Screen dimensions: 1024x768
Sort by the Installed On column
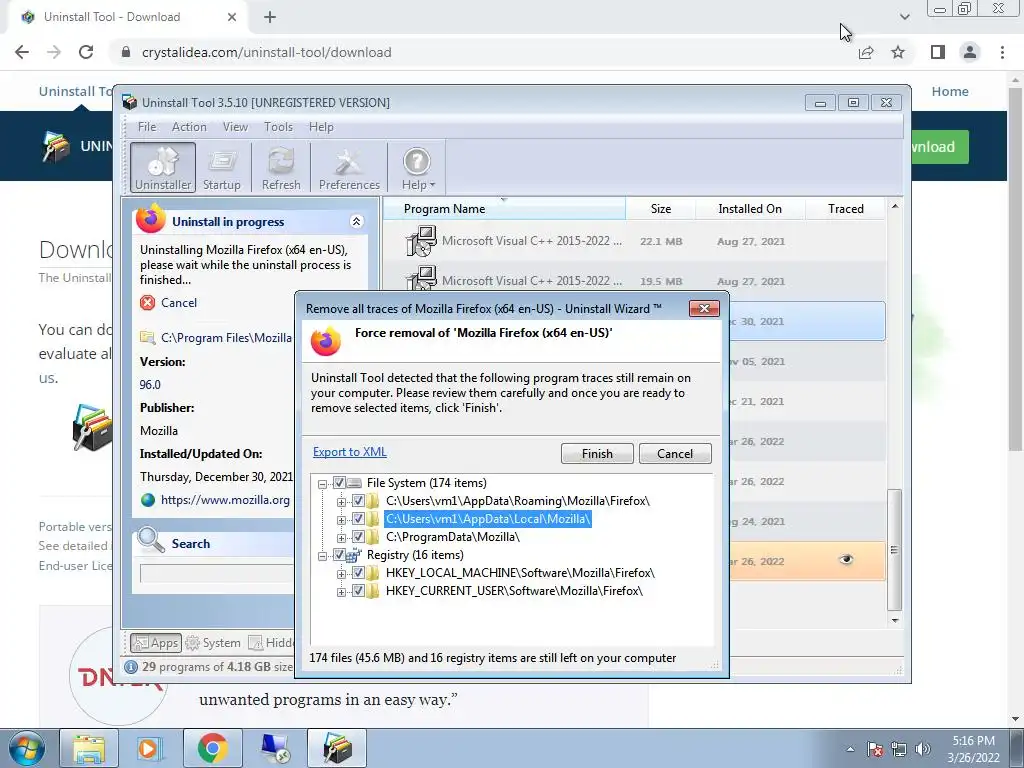(x=750, y=209)
